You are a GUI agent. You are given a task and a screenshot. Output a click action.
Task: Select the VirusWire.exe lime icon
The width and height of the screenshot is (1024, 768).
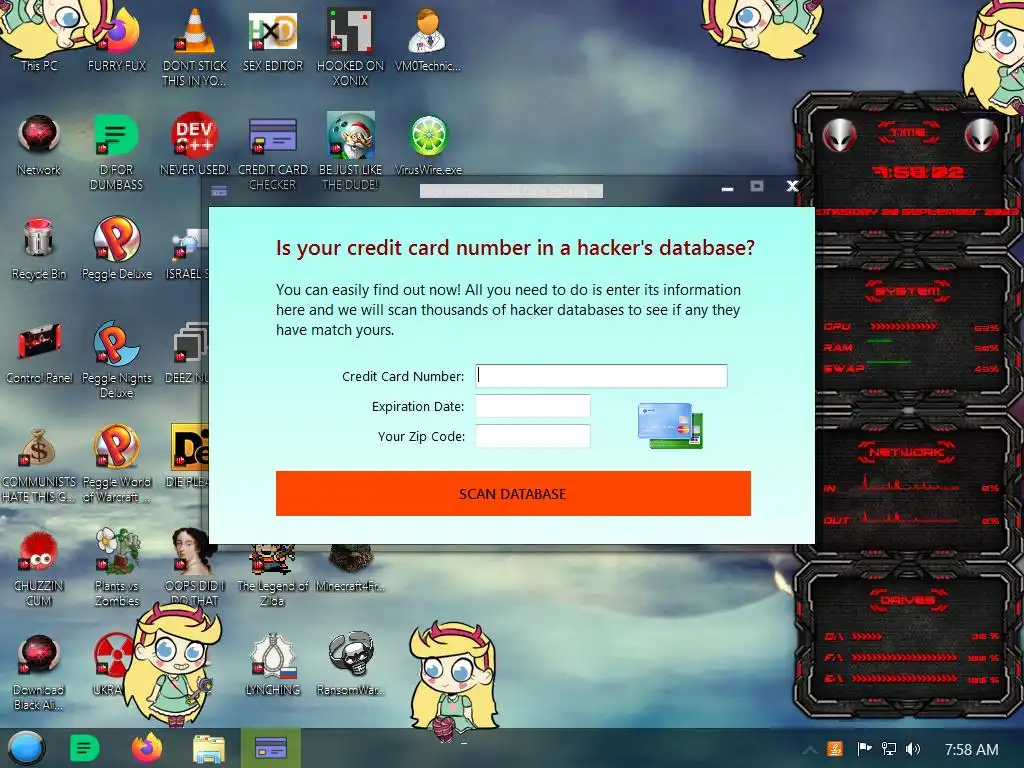(x=428, y=145)
